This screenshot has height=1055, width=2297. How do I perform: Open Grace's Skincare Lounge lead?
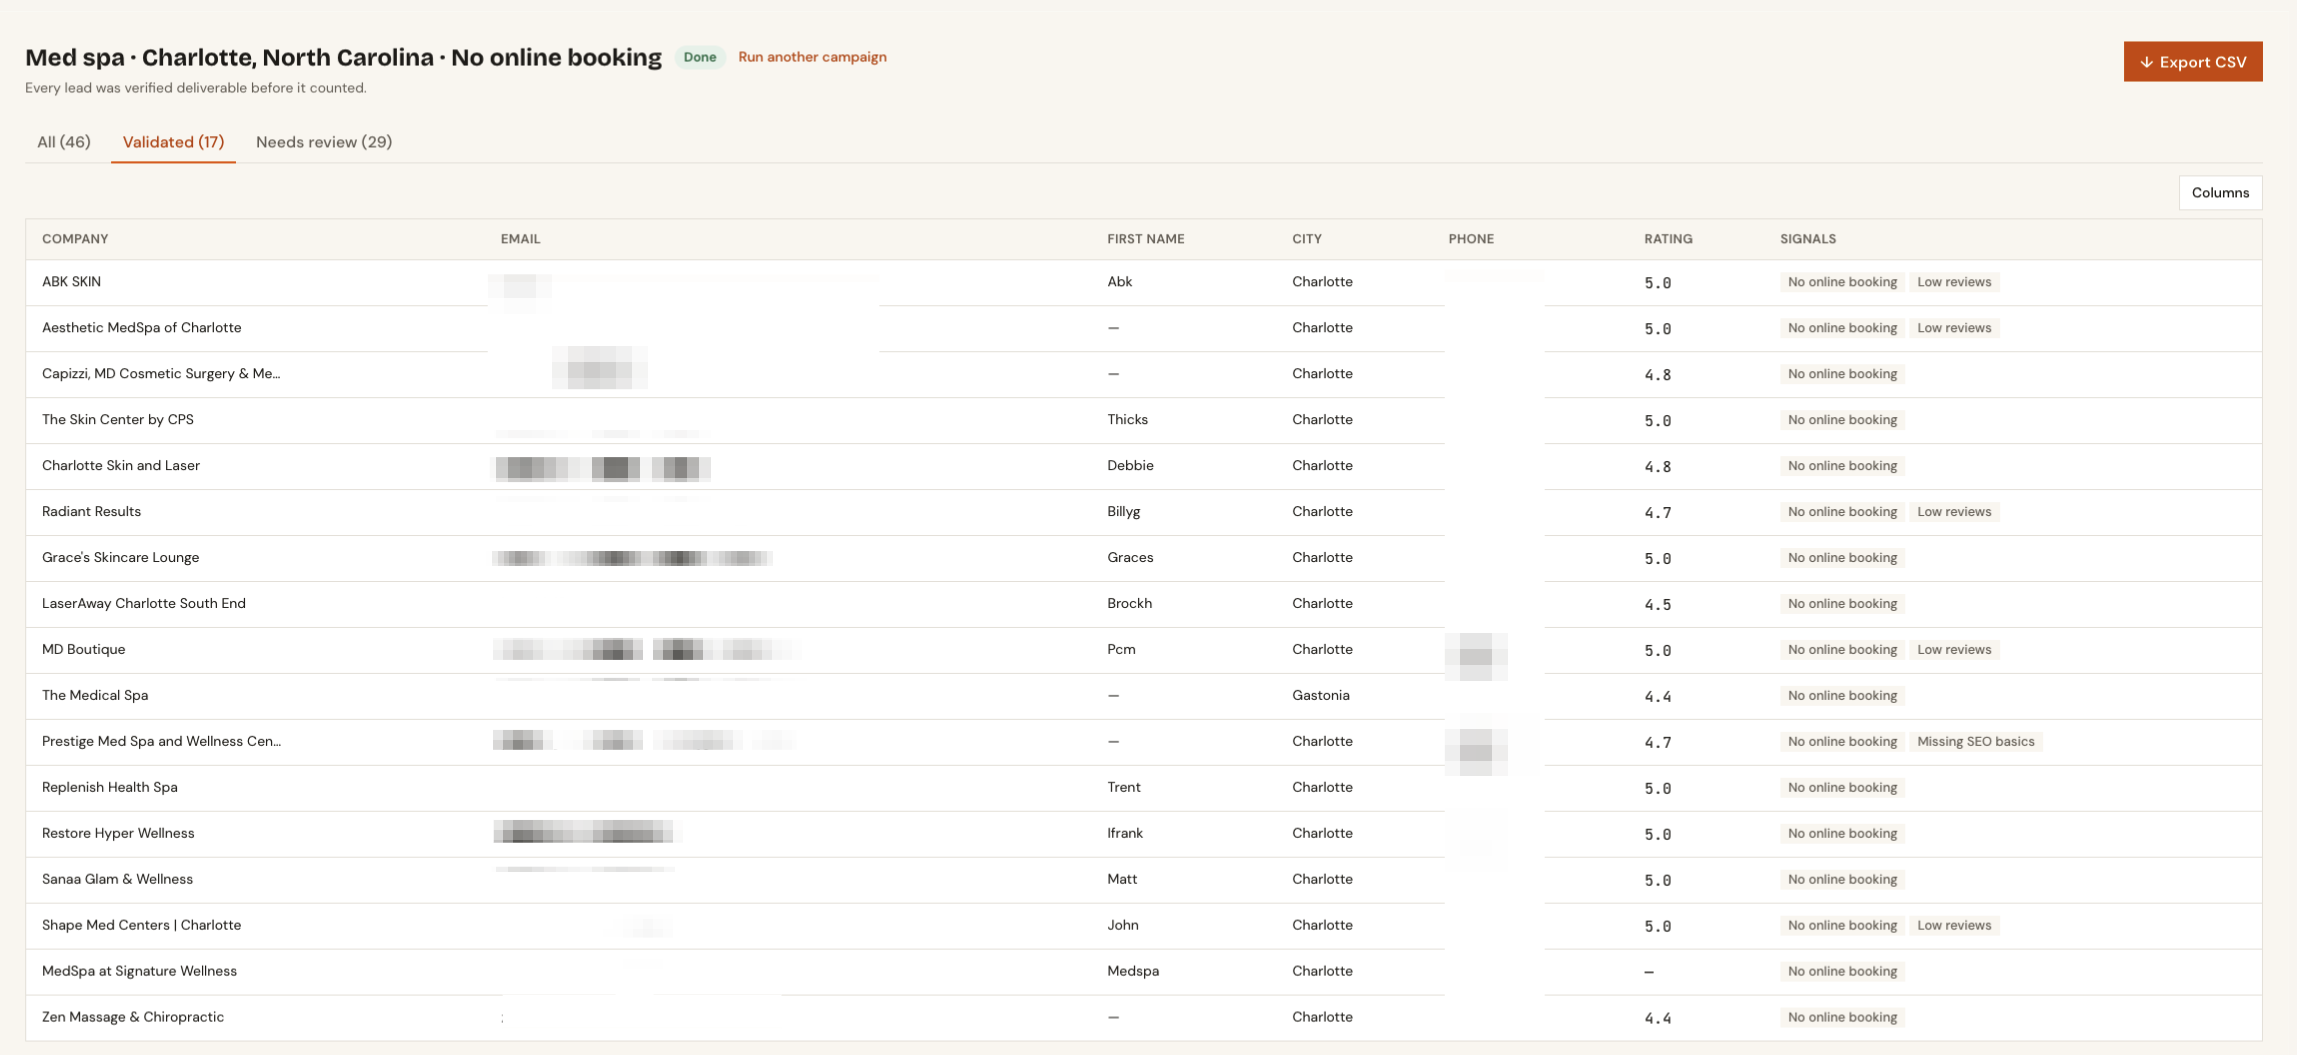coord(120,558)
